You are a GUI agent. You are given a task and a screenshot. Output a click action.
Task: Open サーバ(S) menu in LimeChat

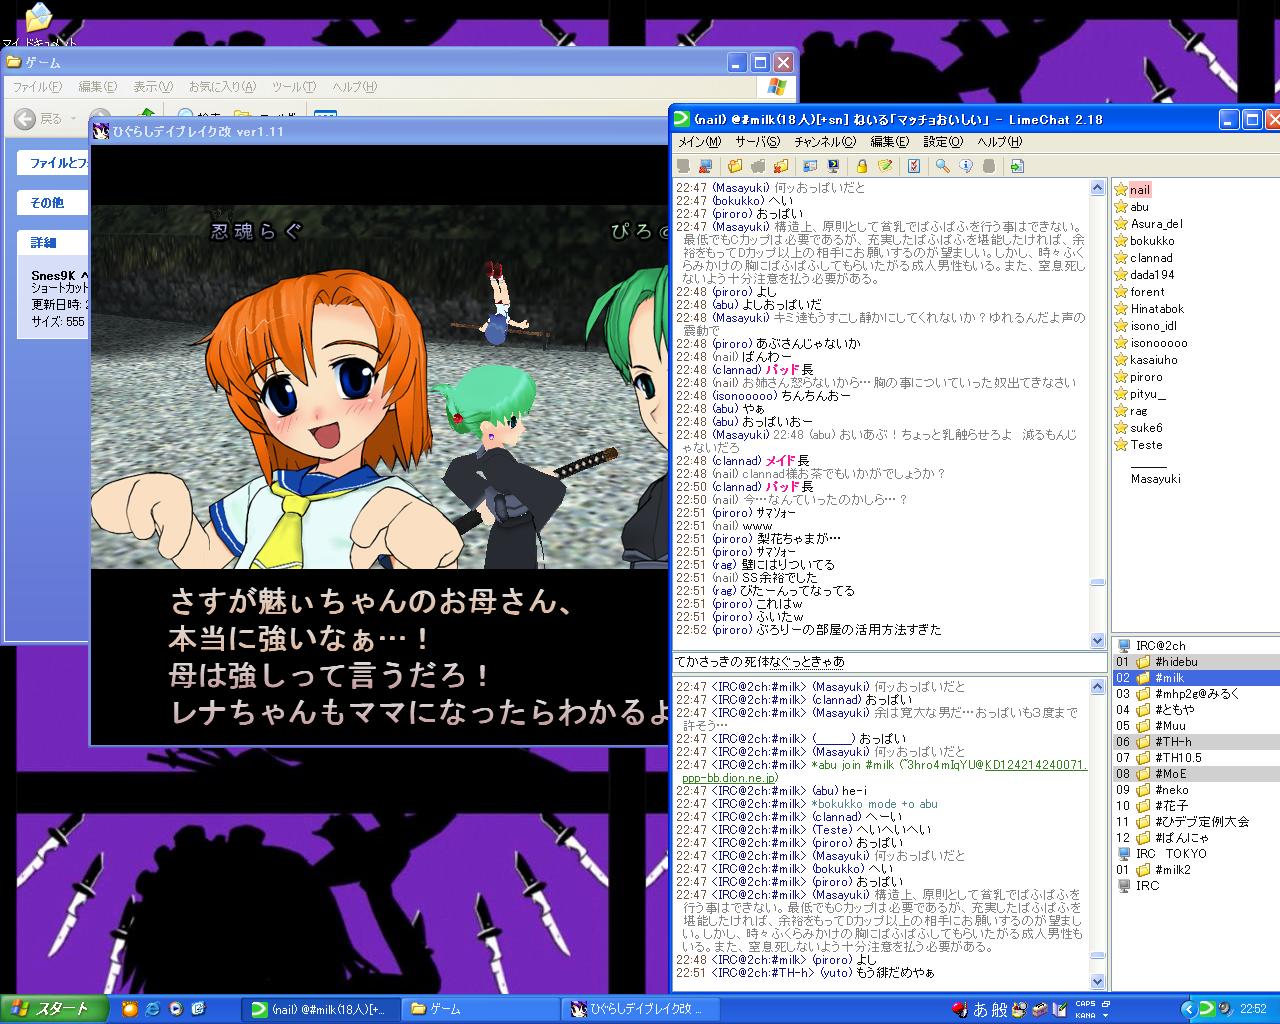(x=759, y=142)
